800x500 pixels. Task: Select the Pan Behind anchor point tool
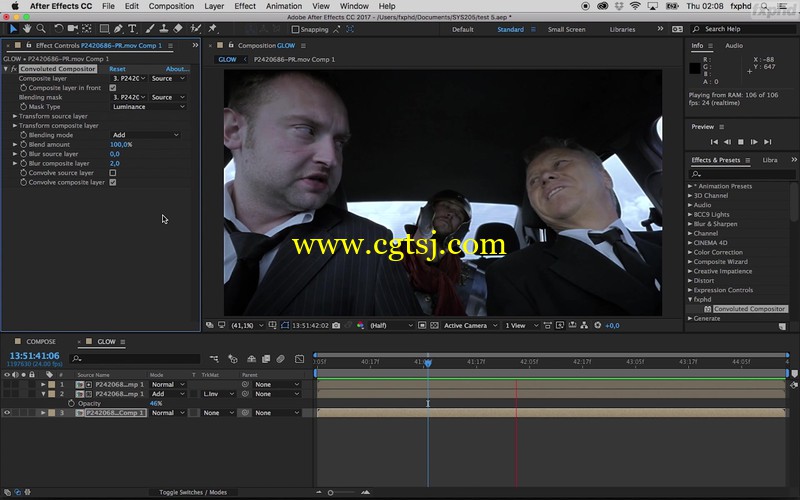pyautogui.click(x=87, y=29)
